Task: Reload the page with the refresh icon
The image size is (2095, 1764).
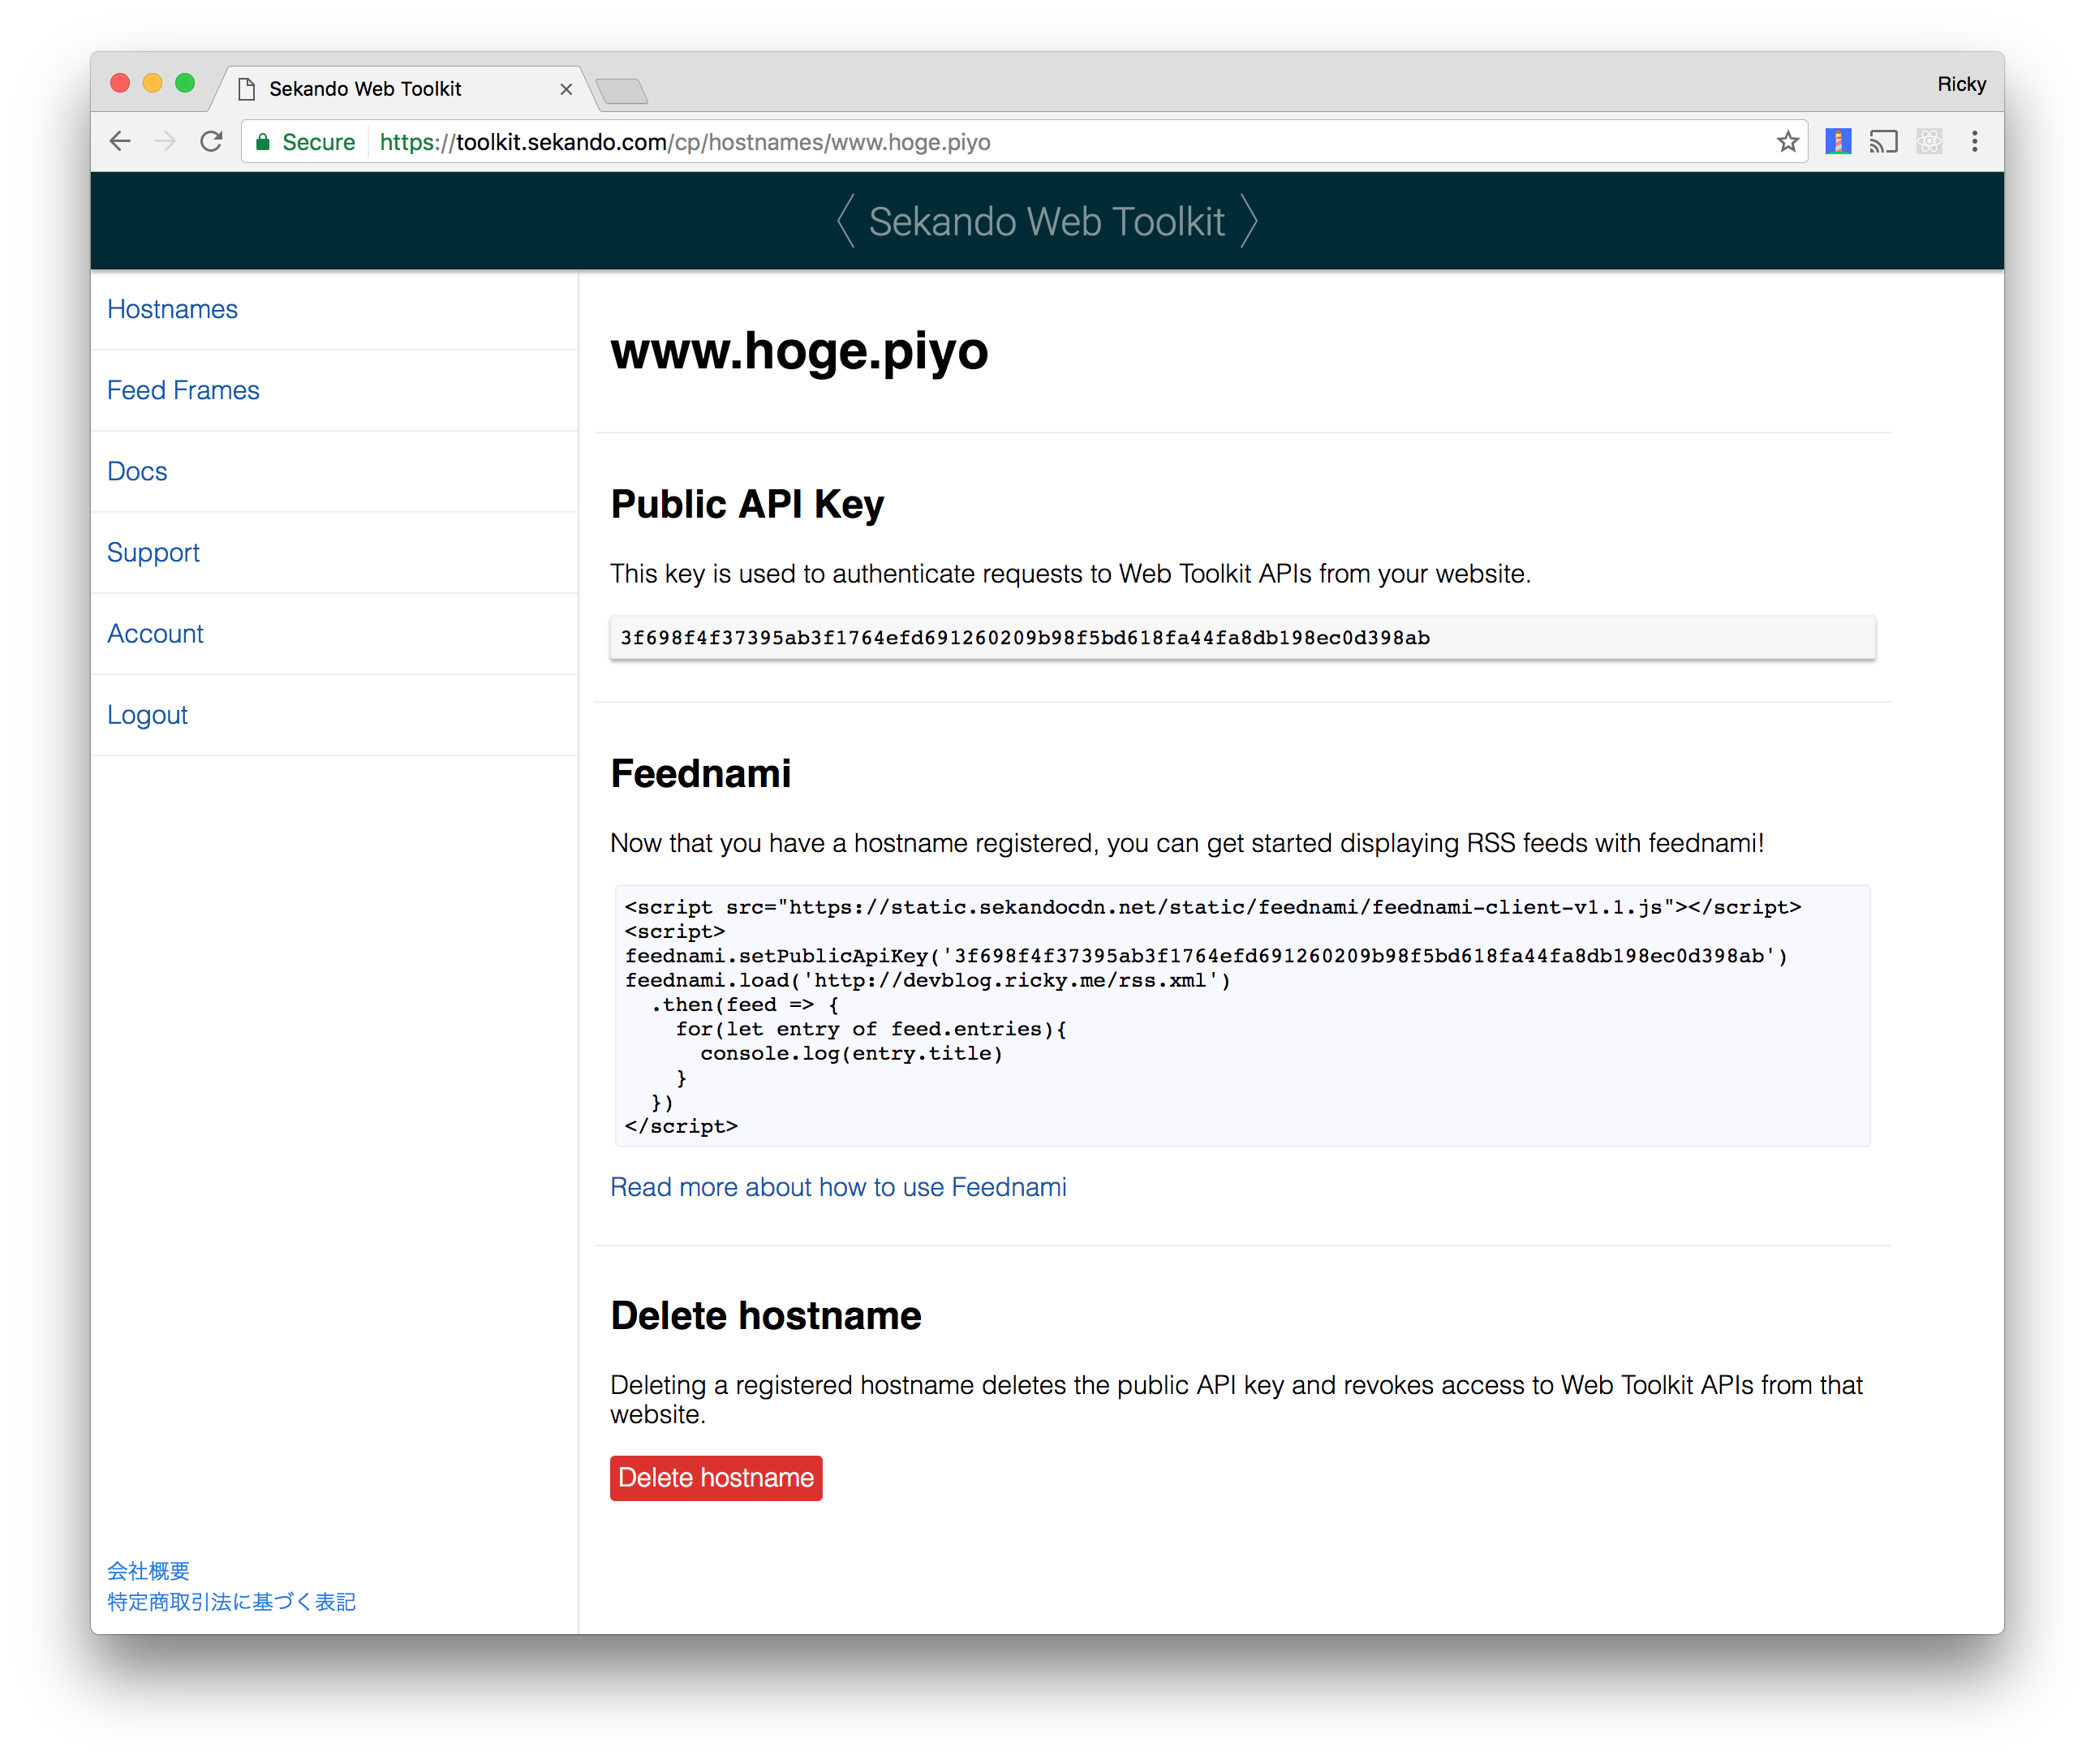Action: [x=211, y=141]
